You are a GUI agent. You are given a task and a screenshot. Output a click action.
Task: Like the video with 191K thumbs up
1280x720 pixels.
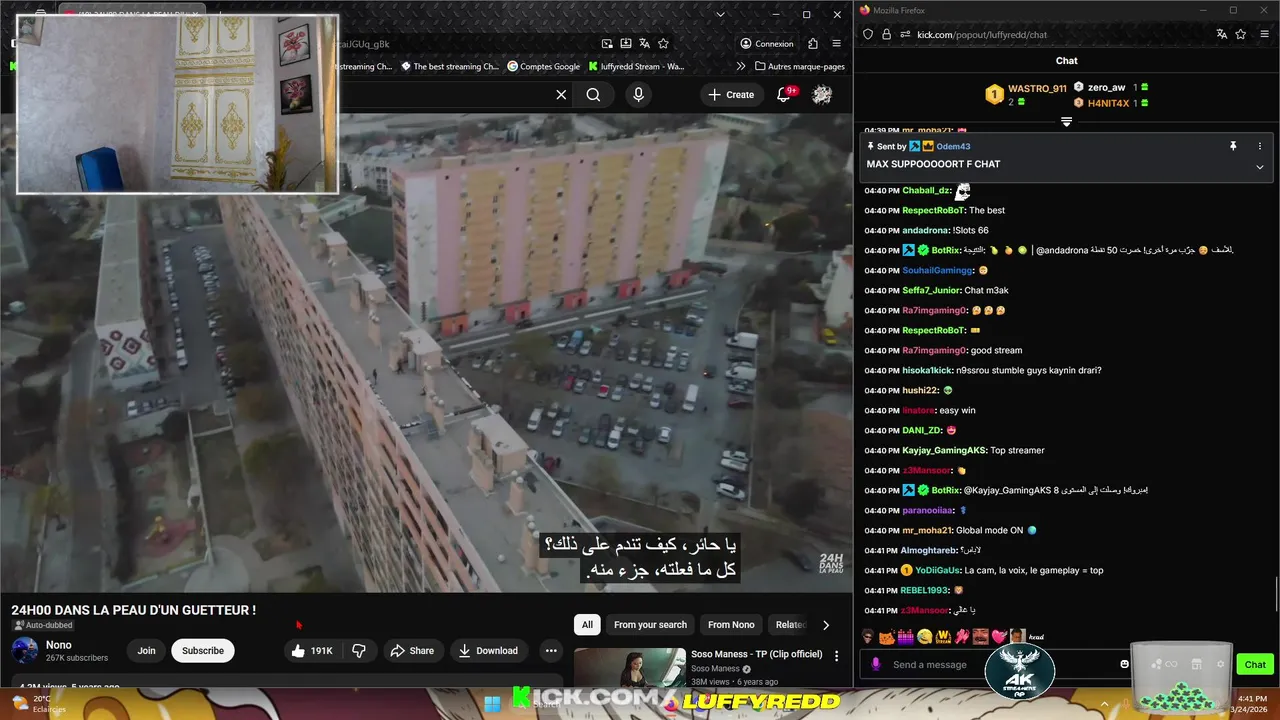(x=312, y=651)
